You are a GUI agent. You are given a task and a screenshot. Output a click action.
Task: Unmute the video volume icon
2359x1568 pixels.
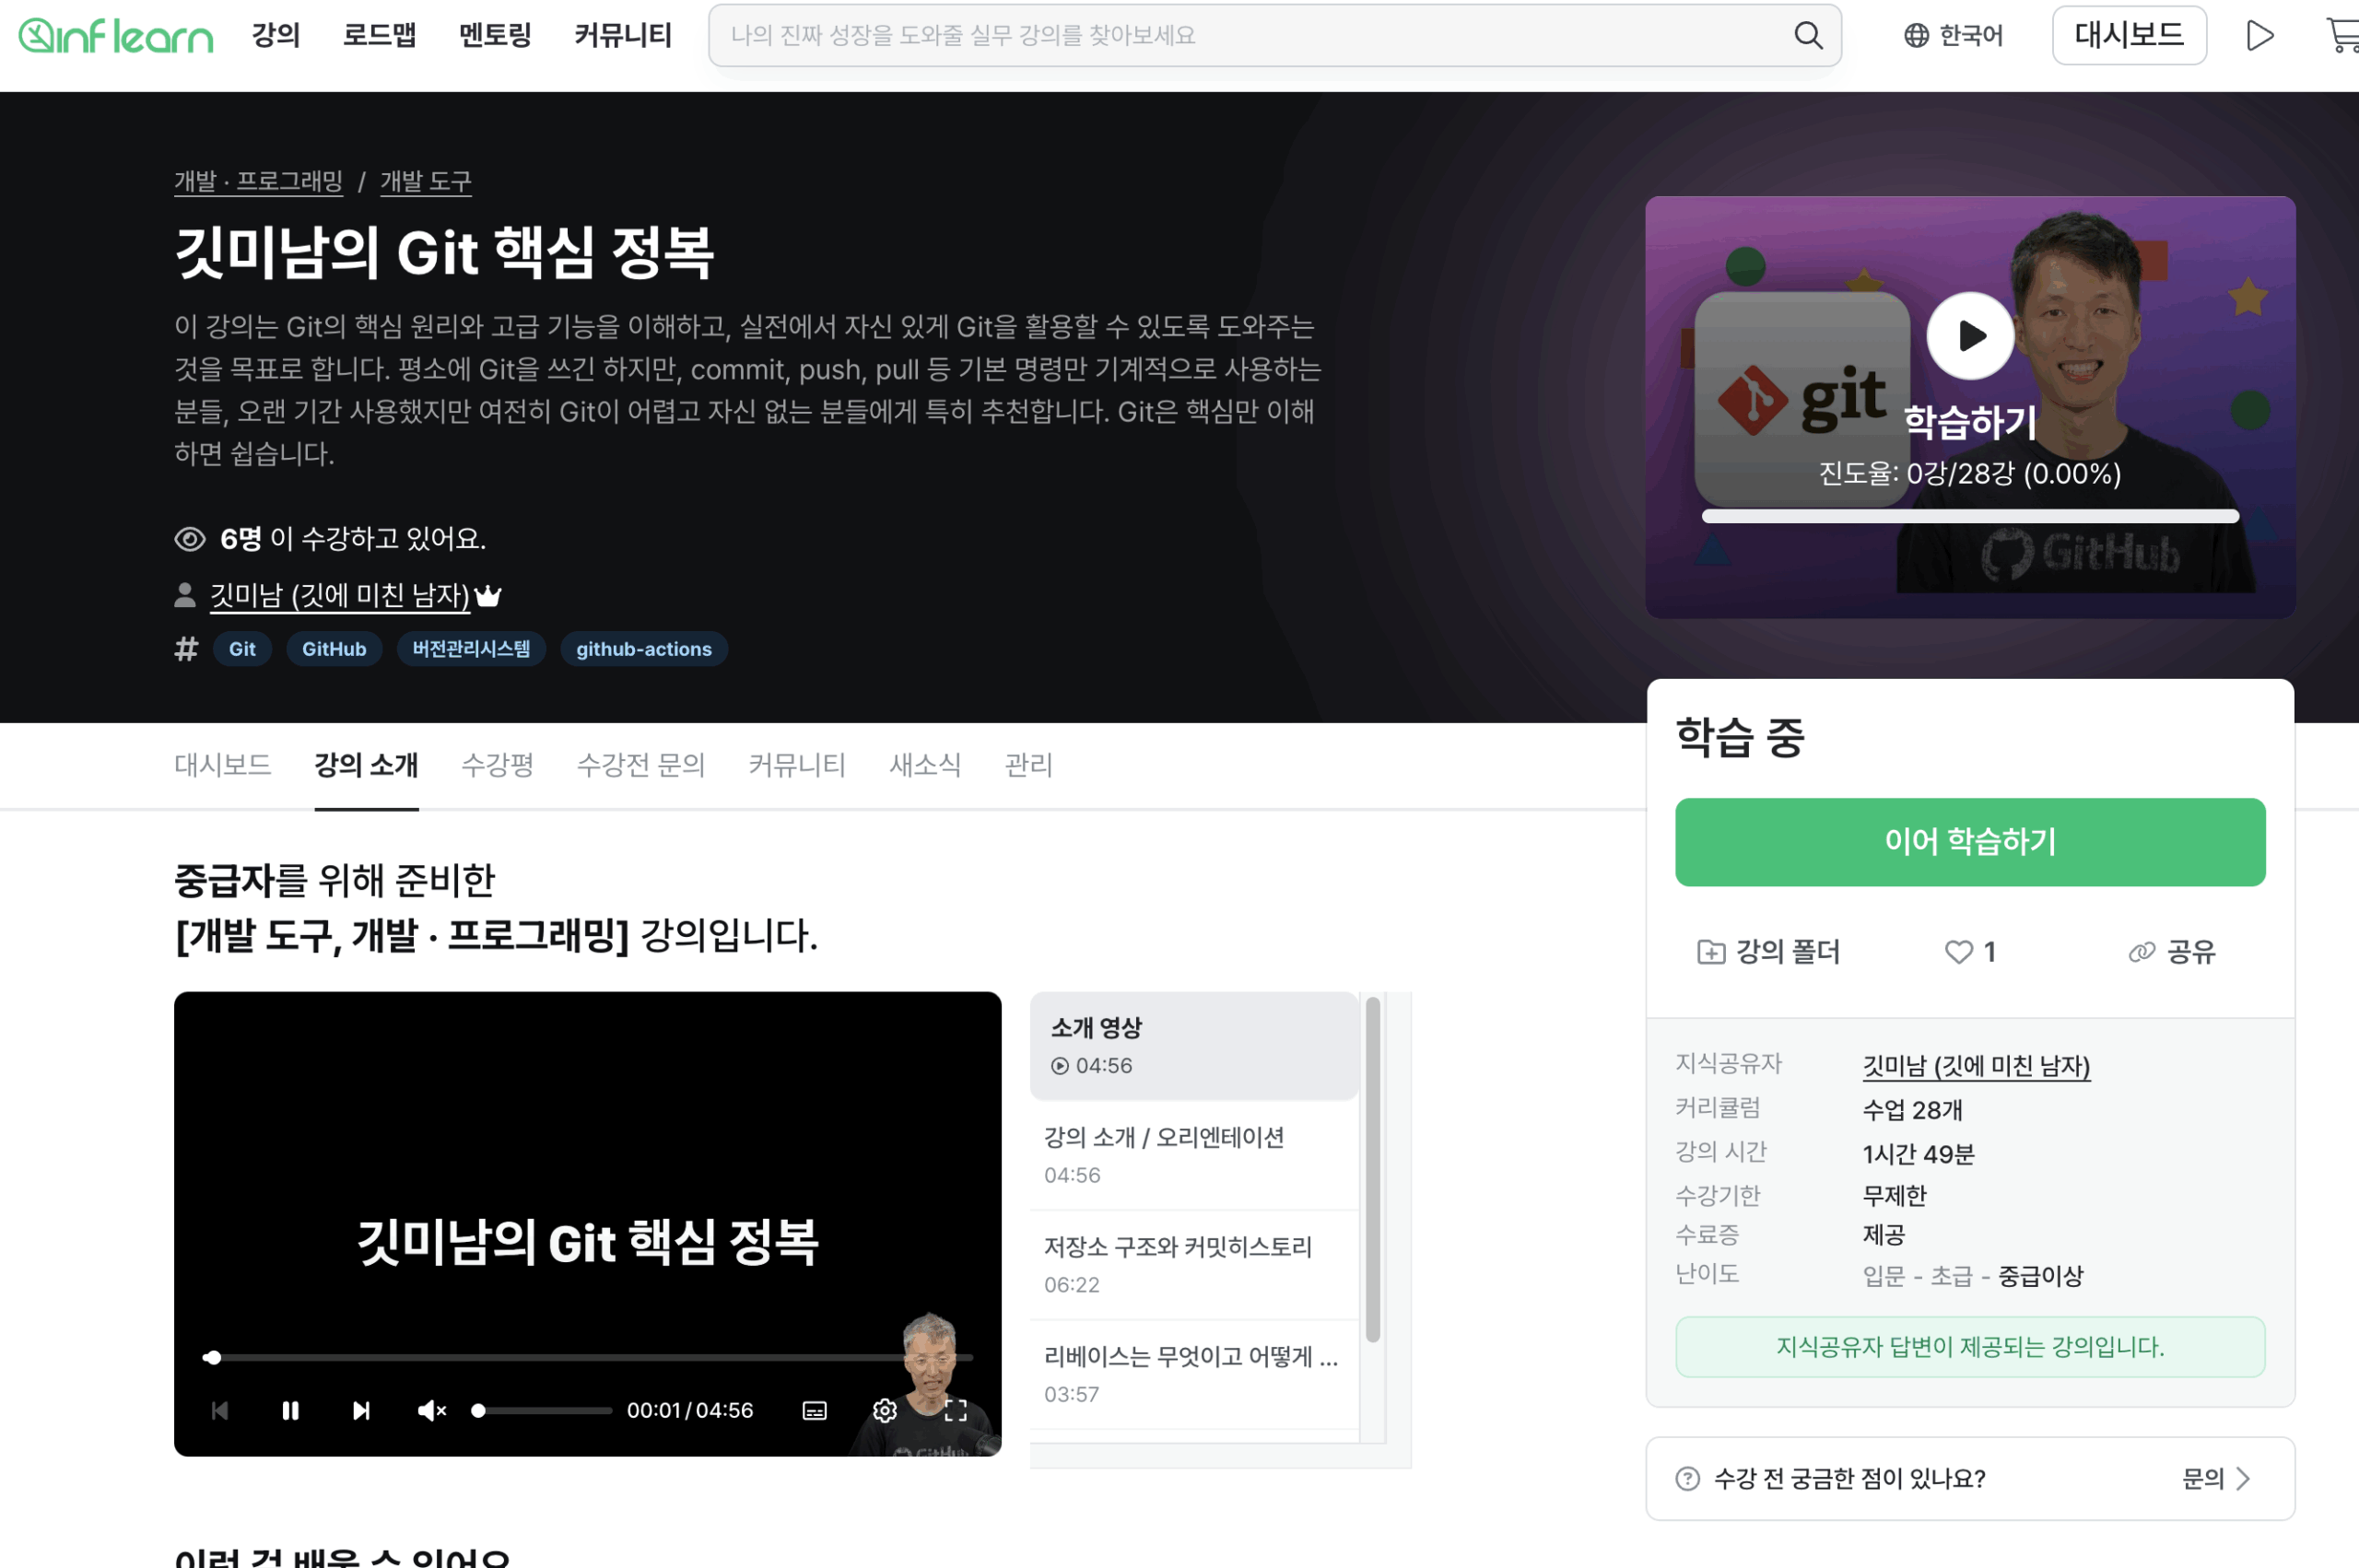431,1410
